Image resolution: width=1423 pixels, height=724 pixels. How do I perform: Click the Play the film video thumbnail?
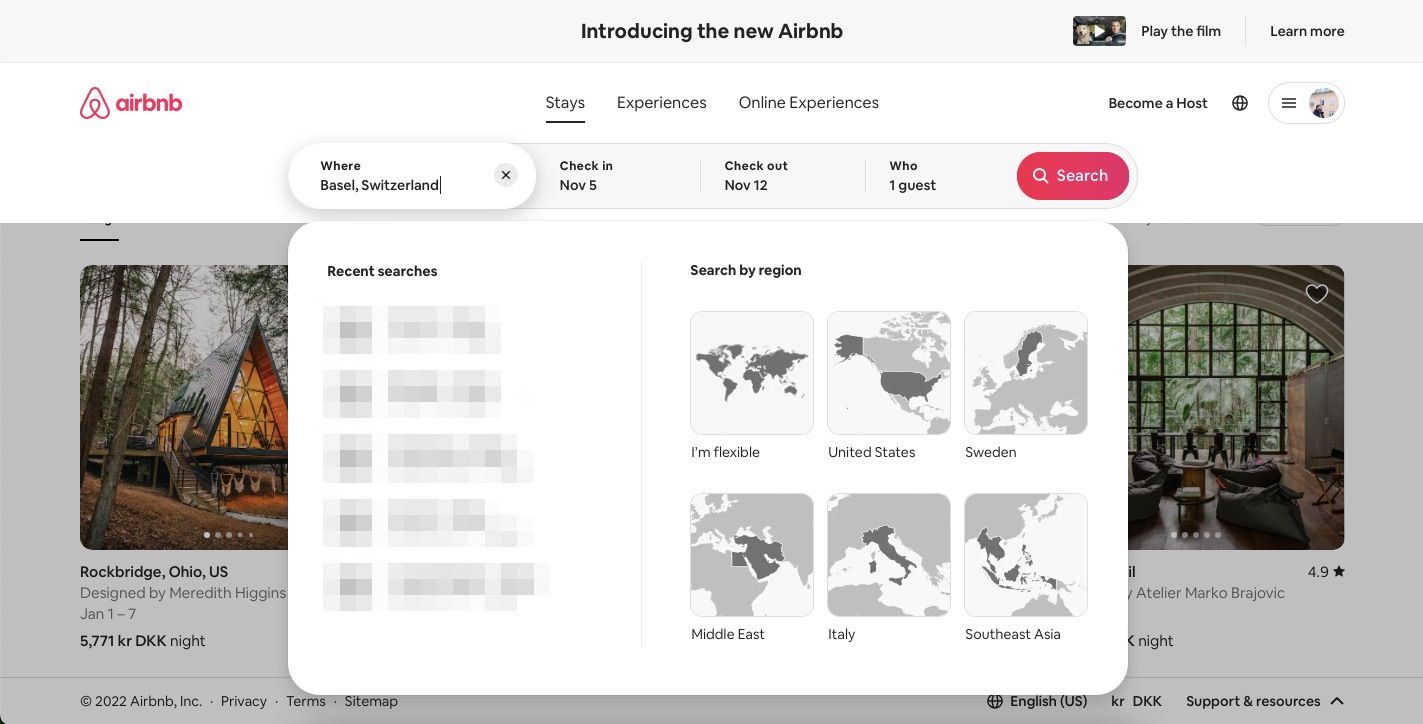(x=1098, y=31)
